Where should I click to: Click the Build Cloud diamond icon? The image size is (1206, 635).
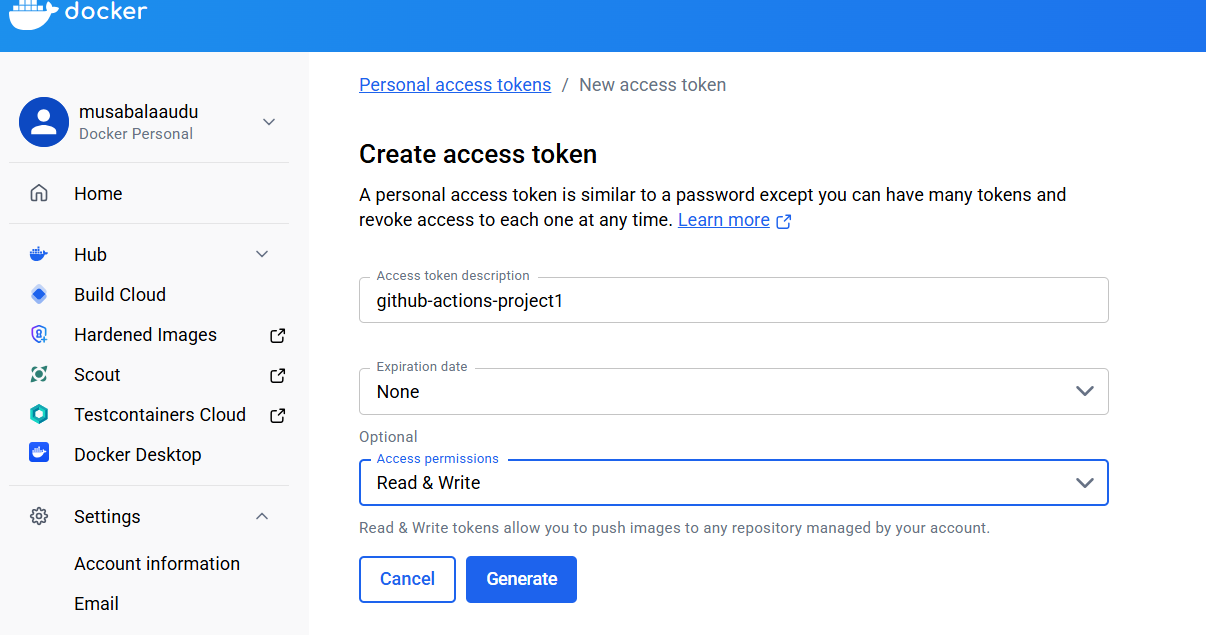[x=39, y=294]
